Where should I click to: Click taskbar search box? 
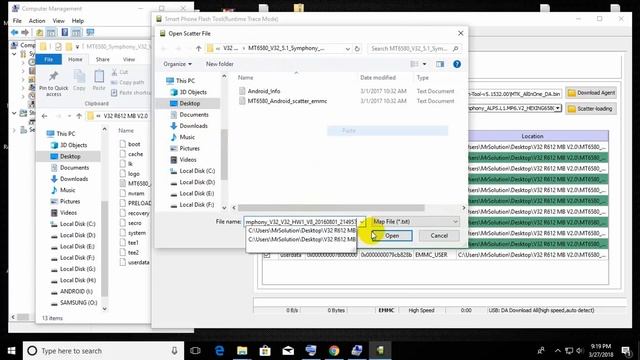click(103, 351)
